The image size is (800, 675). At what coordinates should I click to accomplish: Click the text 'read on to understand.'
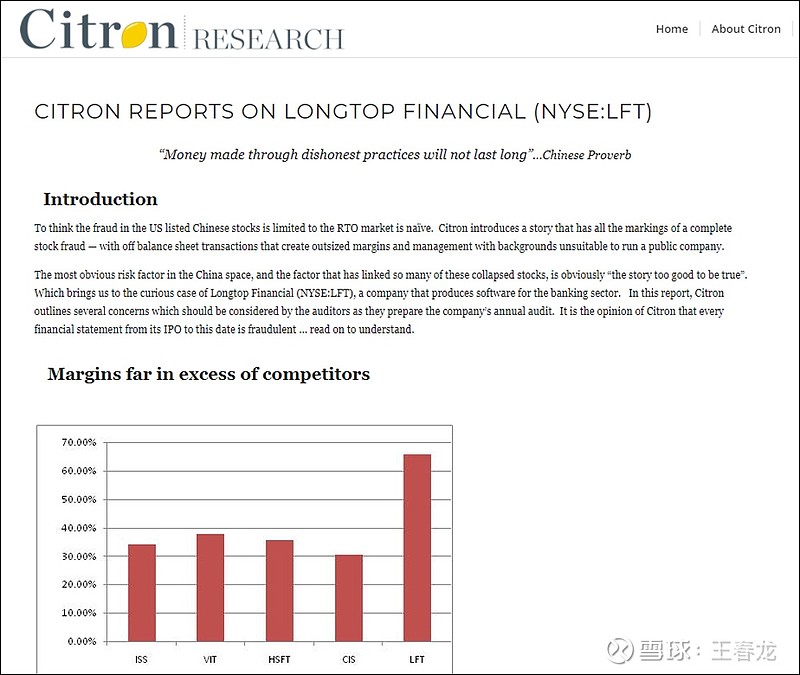(362, 330)
